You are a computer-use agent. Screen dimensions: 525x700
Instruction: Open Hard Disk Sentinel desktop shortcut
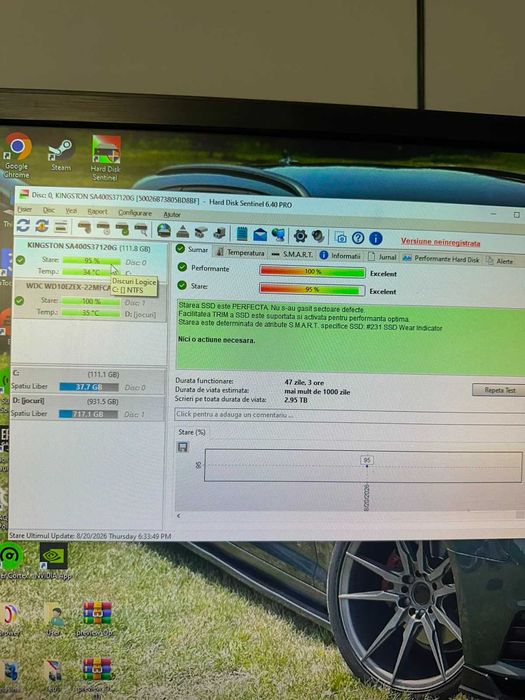pos(105,158)
